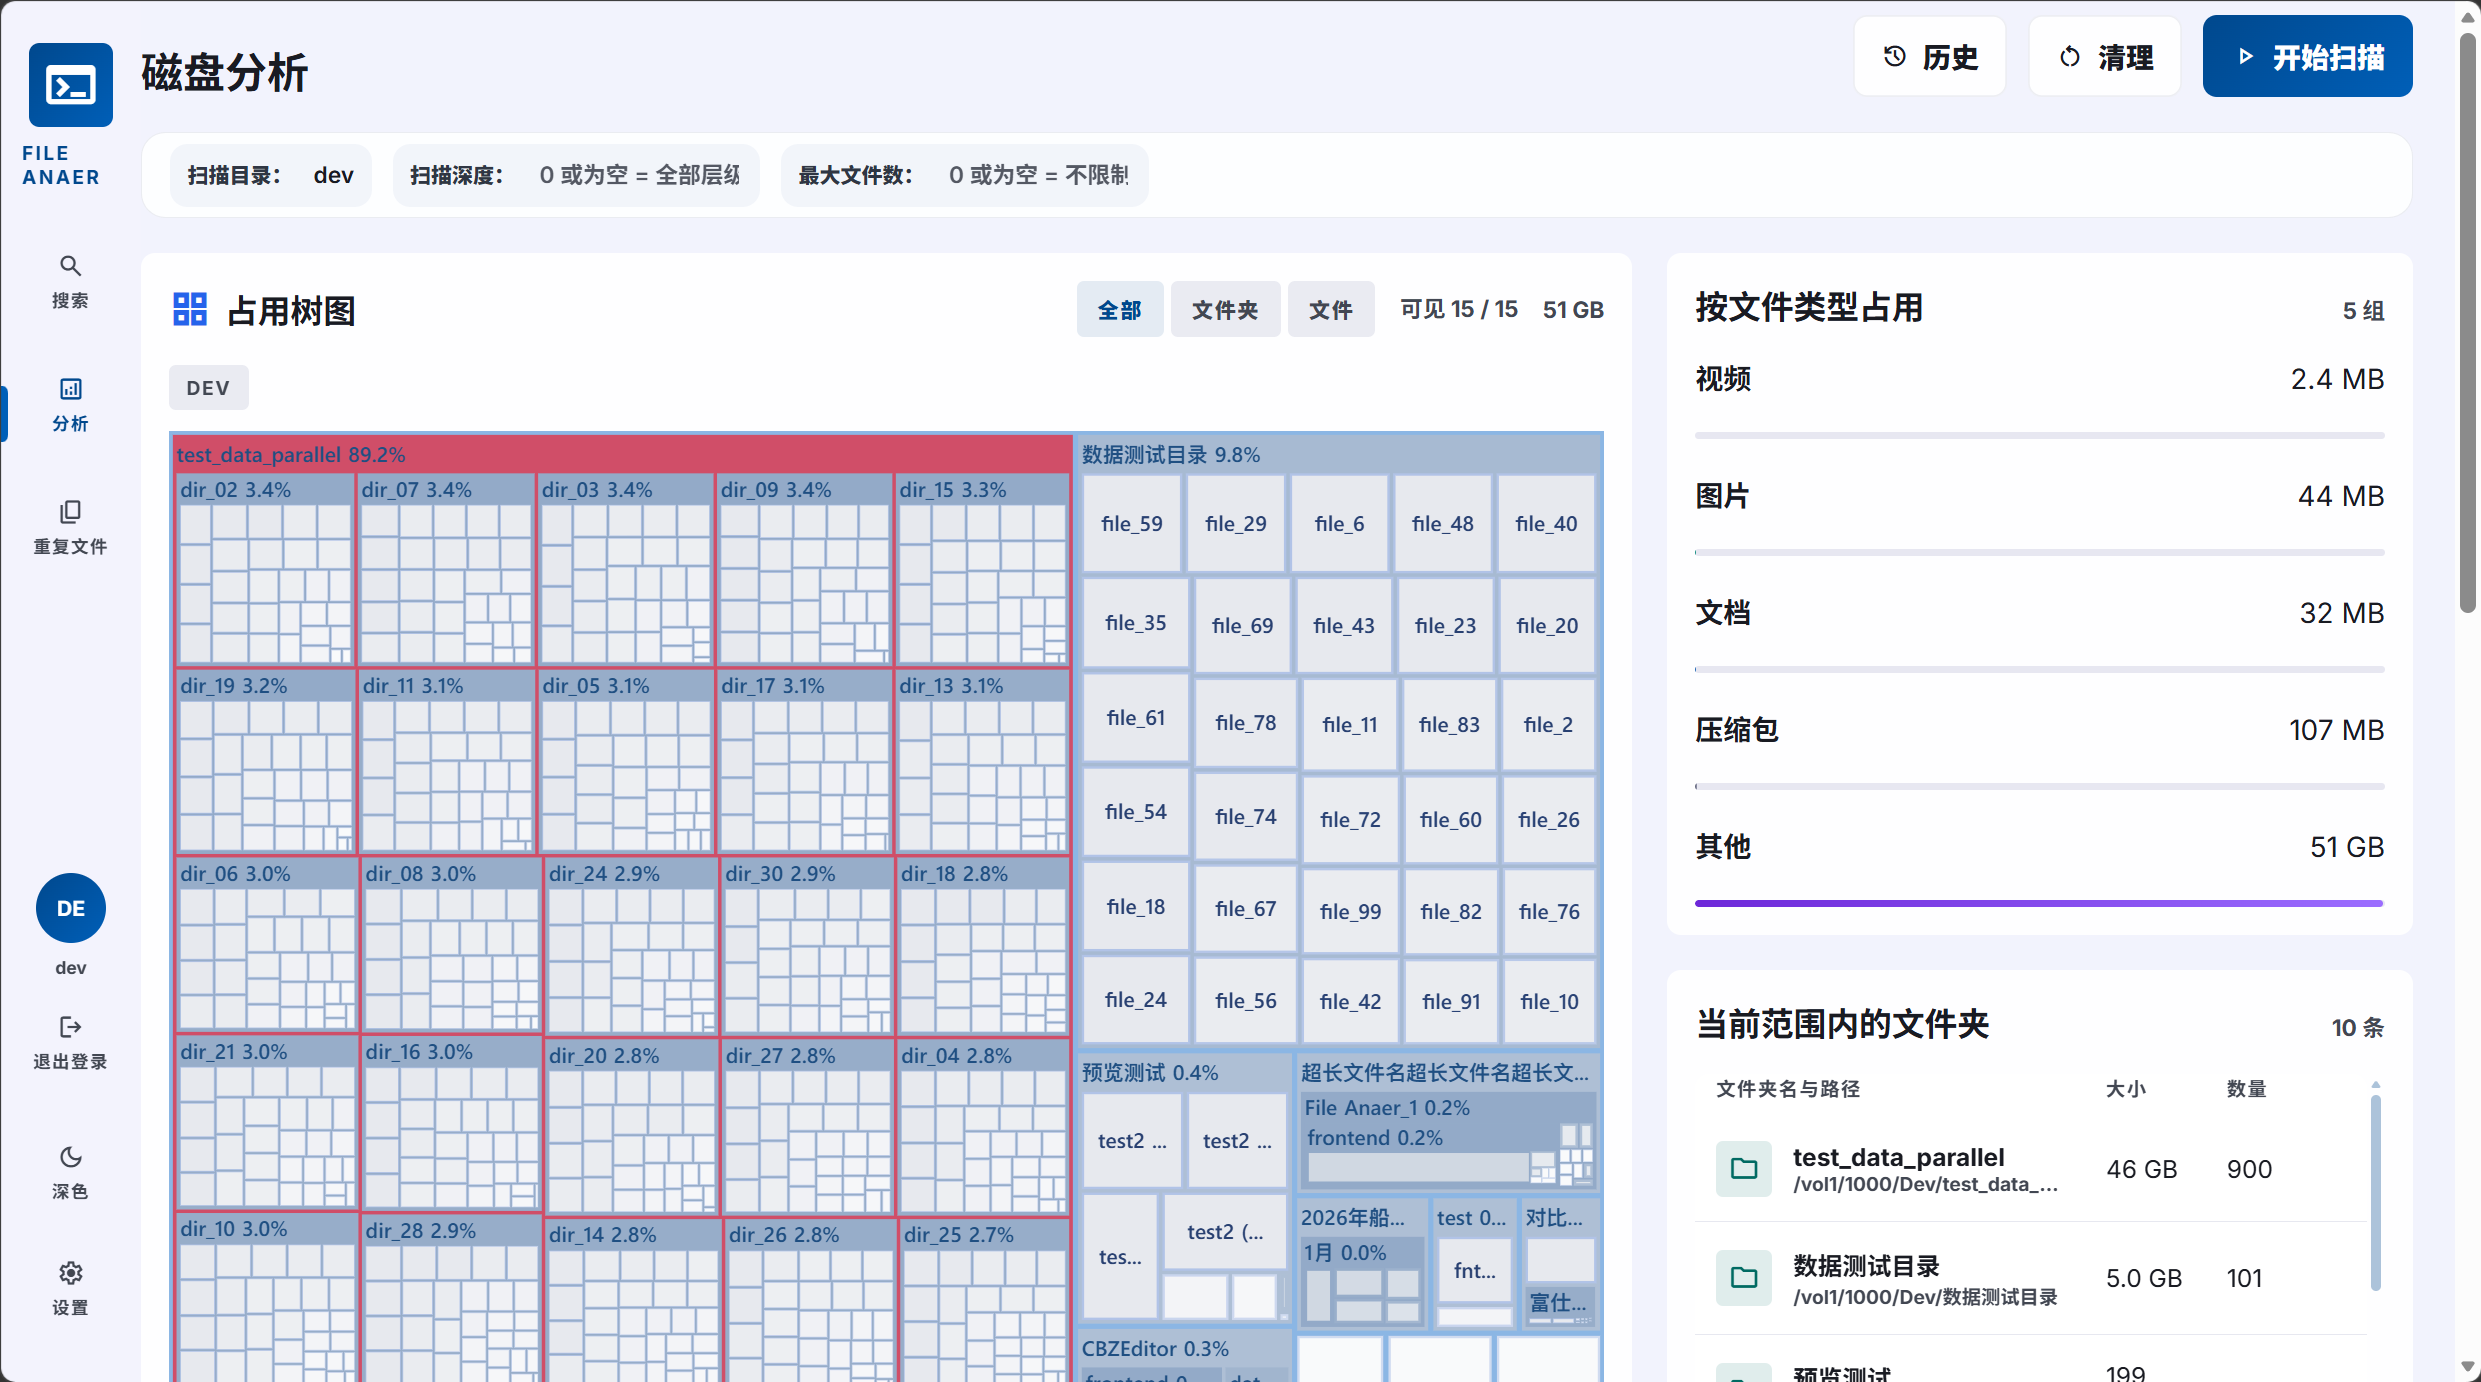Click the 其他 usage progress bar
This screenshot has height=1382, width=2481.
coord(2038,903)
